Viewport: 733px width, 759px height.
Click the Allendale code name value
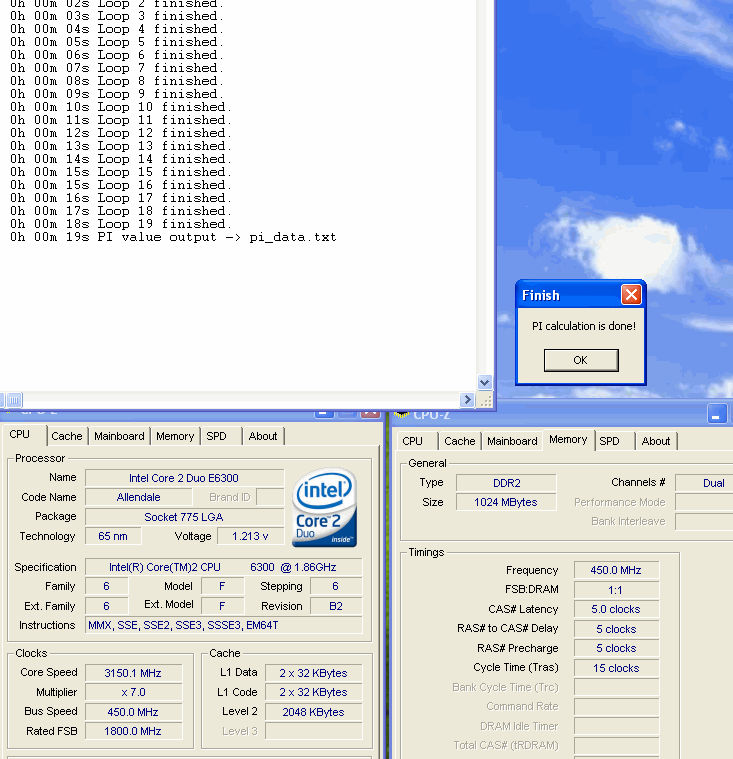(138, 497)
